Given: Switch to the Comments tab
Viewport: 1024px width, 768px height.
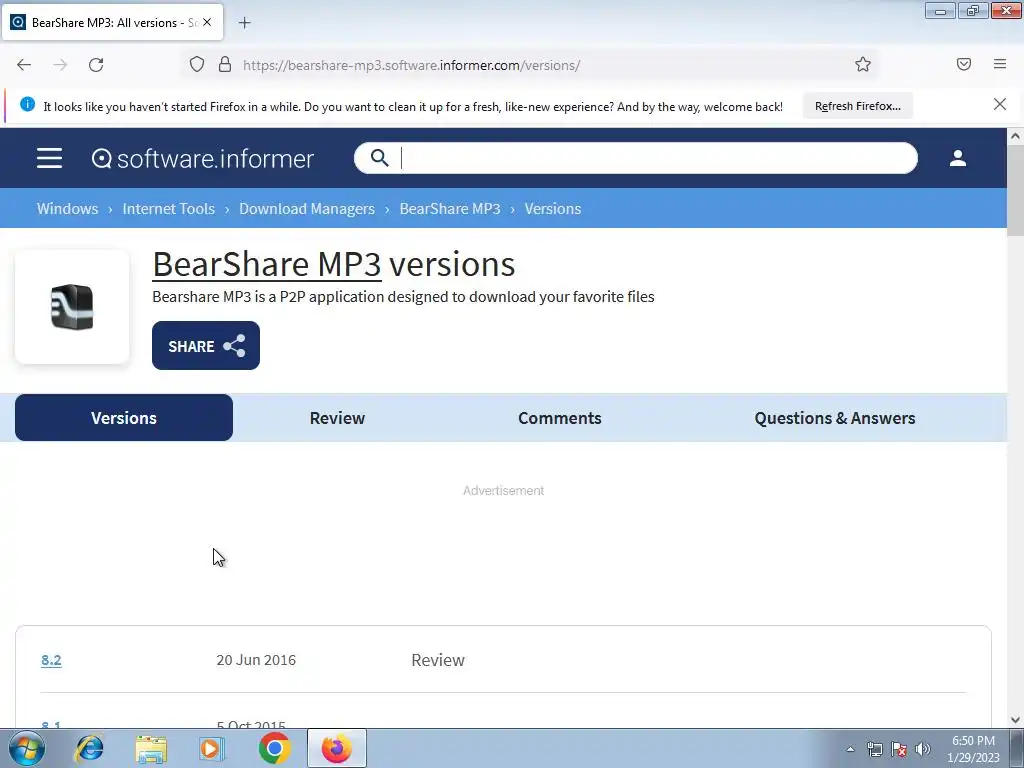Looking at the screenshot, I should pos(560,418).
